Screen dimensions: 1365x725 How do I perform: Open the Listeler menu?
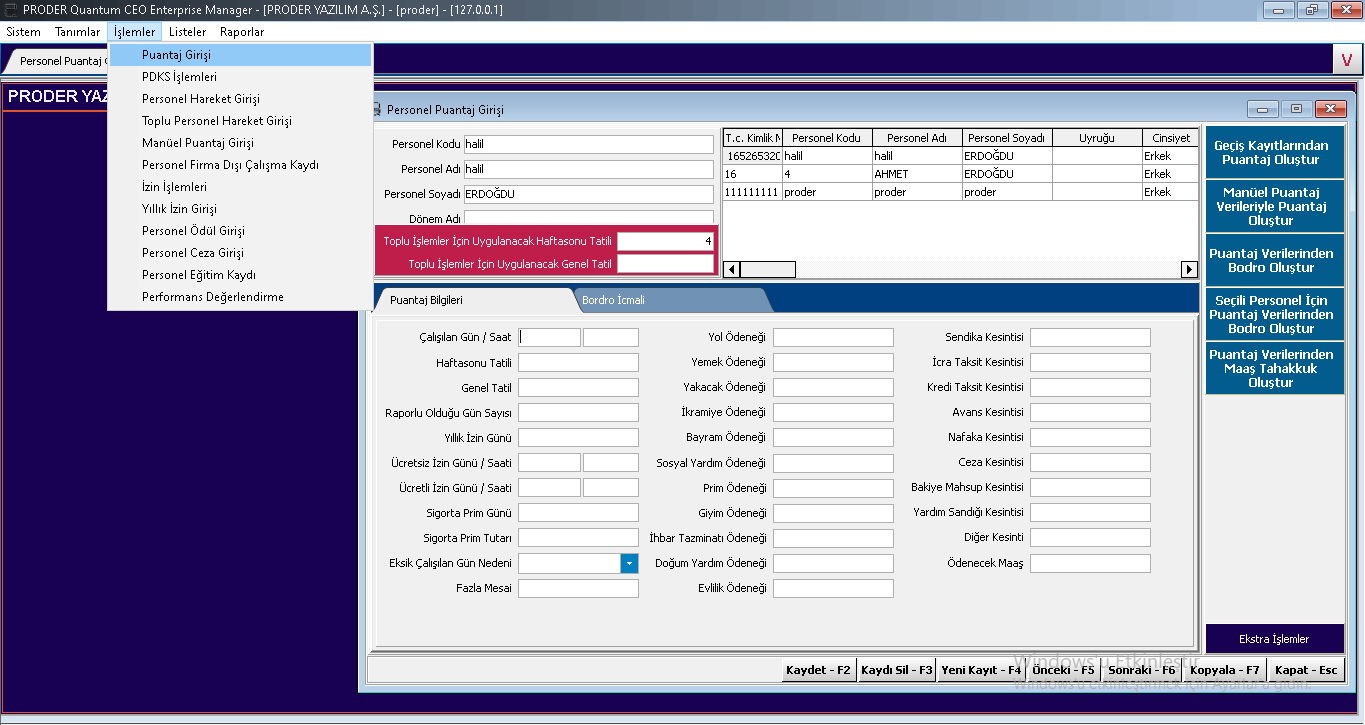[x=187, y=32]
